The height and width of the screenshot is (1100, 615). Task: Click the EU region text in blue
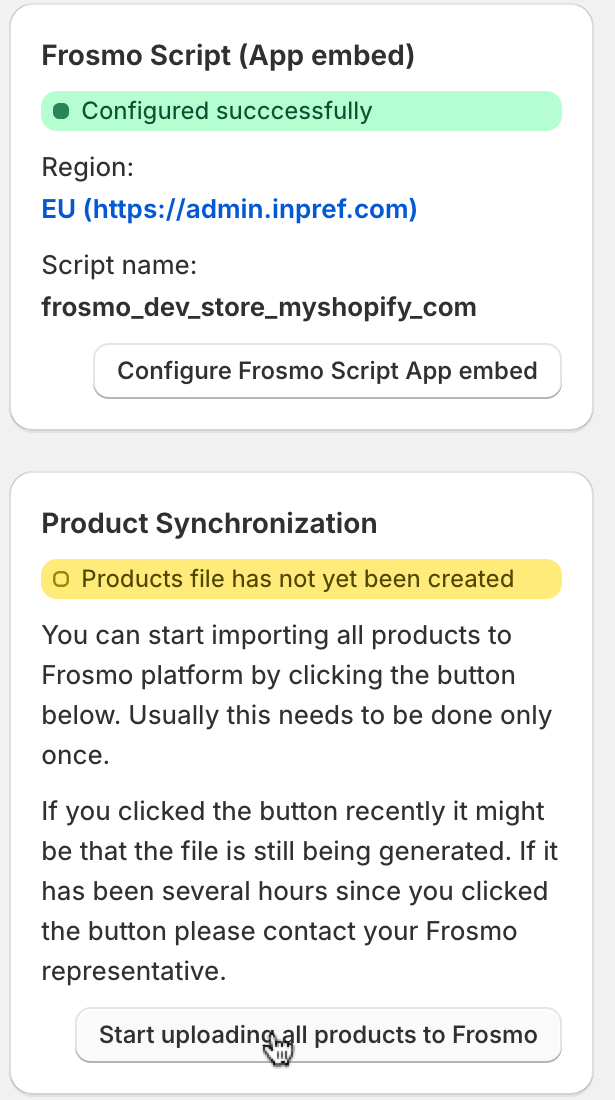pyautogui.click(x=58, y=209)
